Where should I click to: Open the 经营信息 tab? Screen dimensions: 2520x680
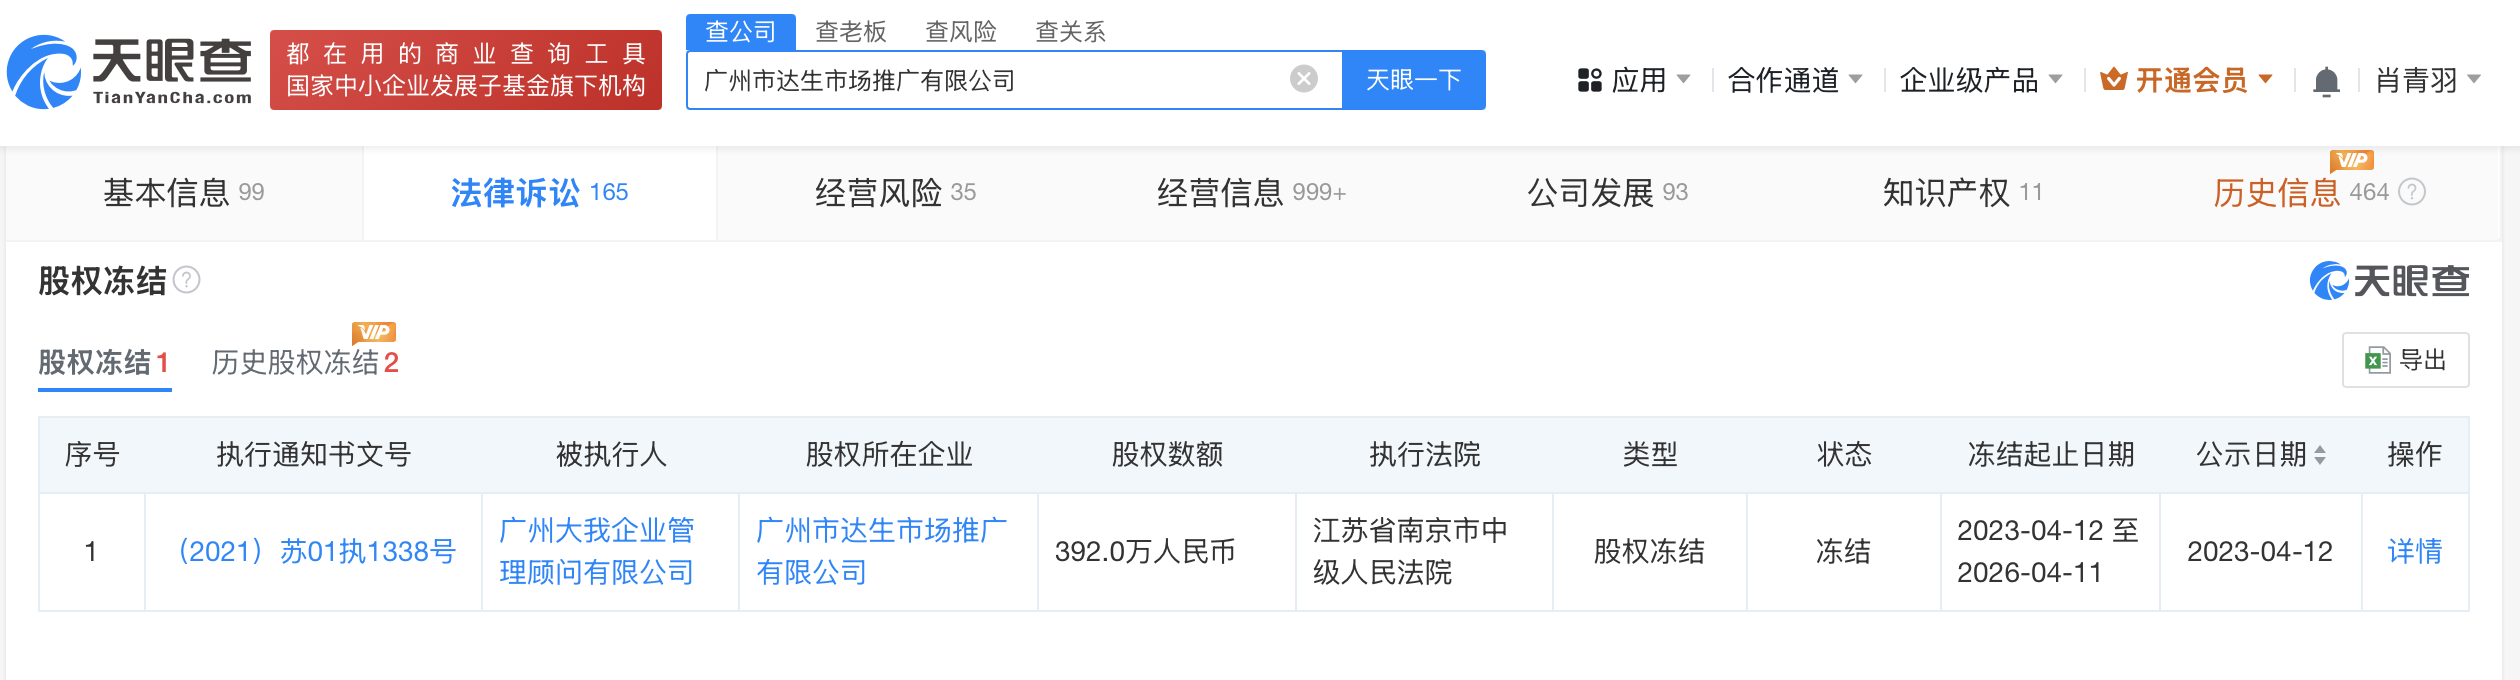(x=1251, y=193)
